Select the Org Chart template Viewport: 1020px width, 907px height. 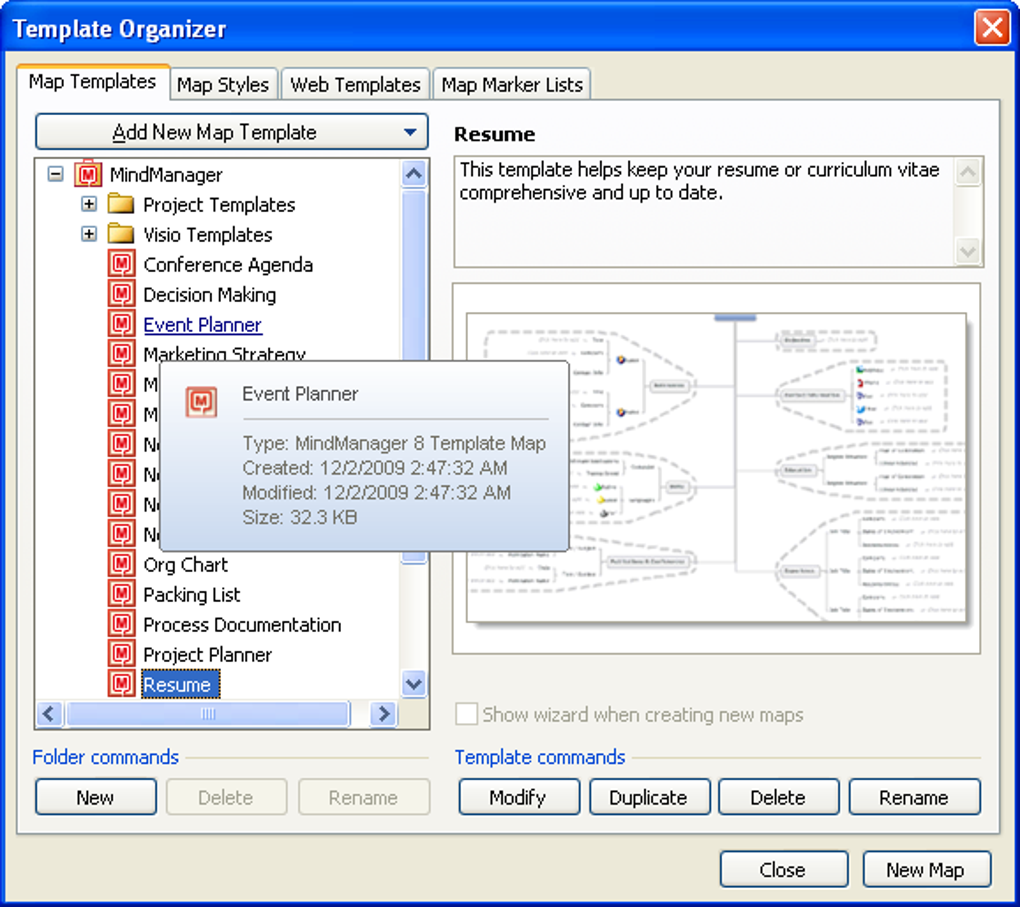point(185,564)
